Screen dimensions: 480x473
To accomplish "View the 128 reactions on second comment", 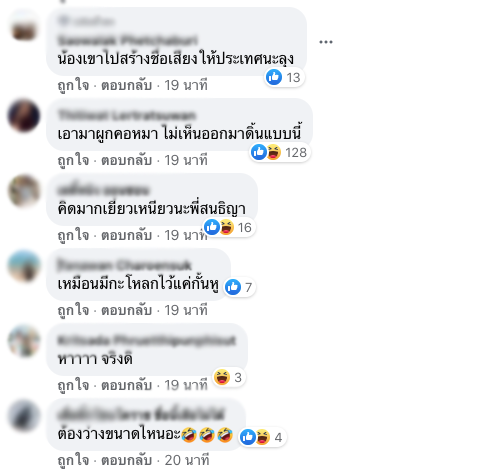I will [280, 152].
